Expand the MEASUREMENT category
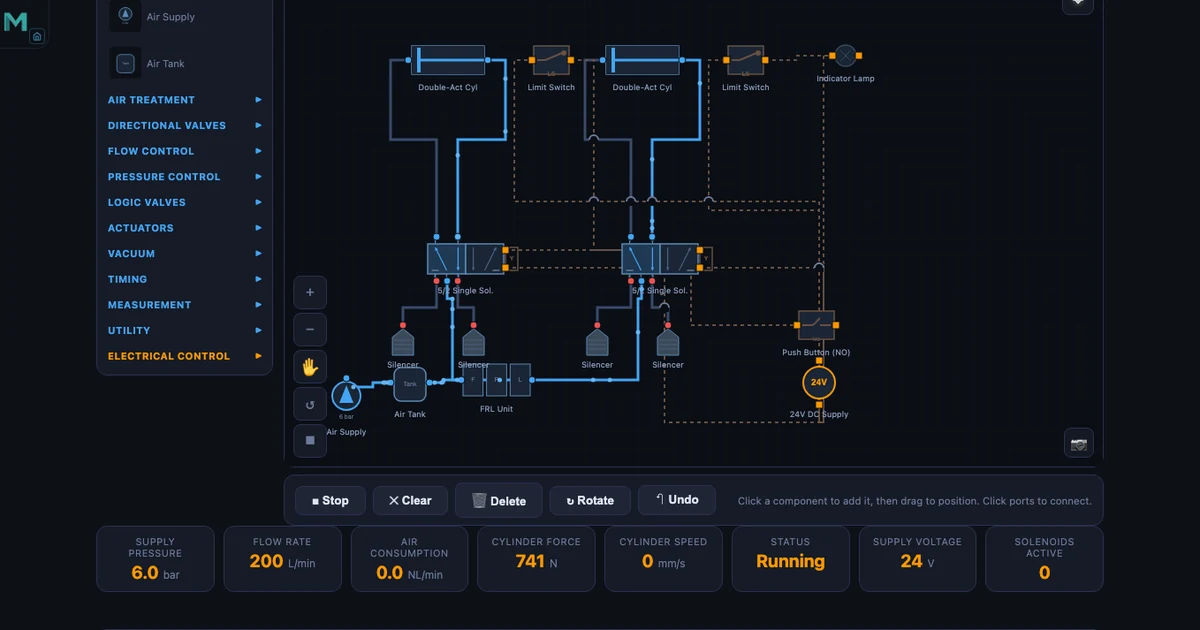This screenshot has width=1200, height=630. tap(185, 305)
